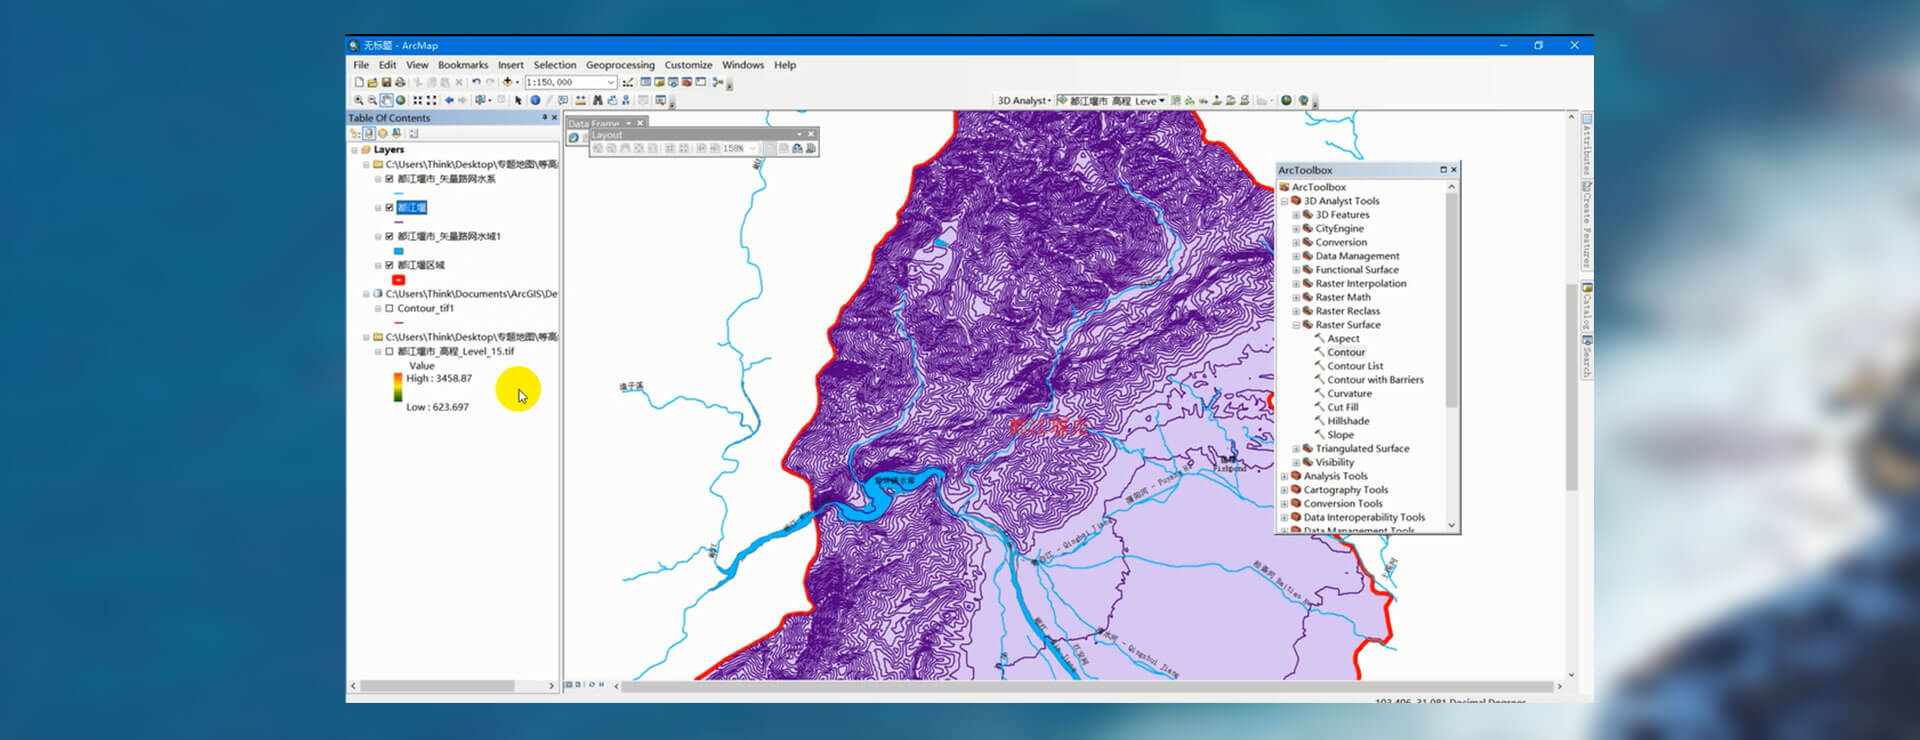Click the elevation color ramp symbol
This screenshot has width=1920, height=740.
click(398, 387)
